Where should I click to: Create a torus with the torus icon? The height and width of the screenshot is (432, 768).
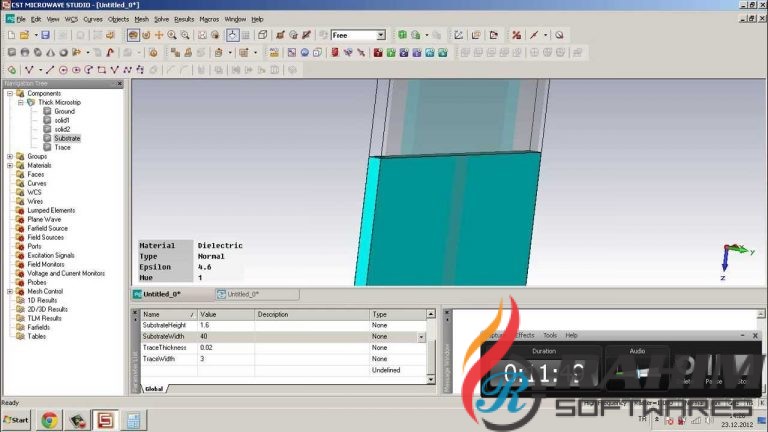(x=63, y=52)
